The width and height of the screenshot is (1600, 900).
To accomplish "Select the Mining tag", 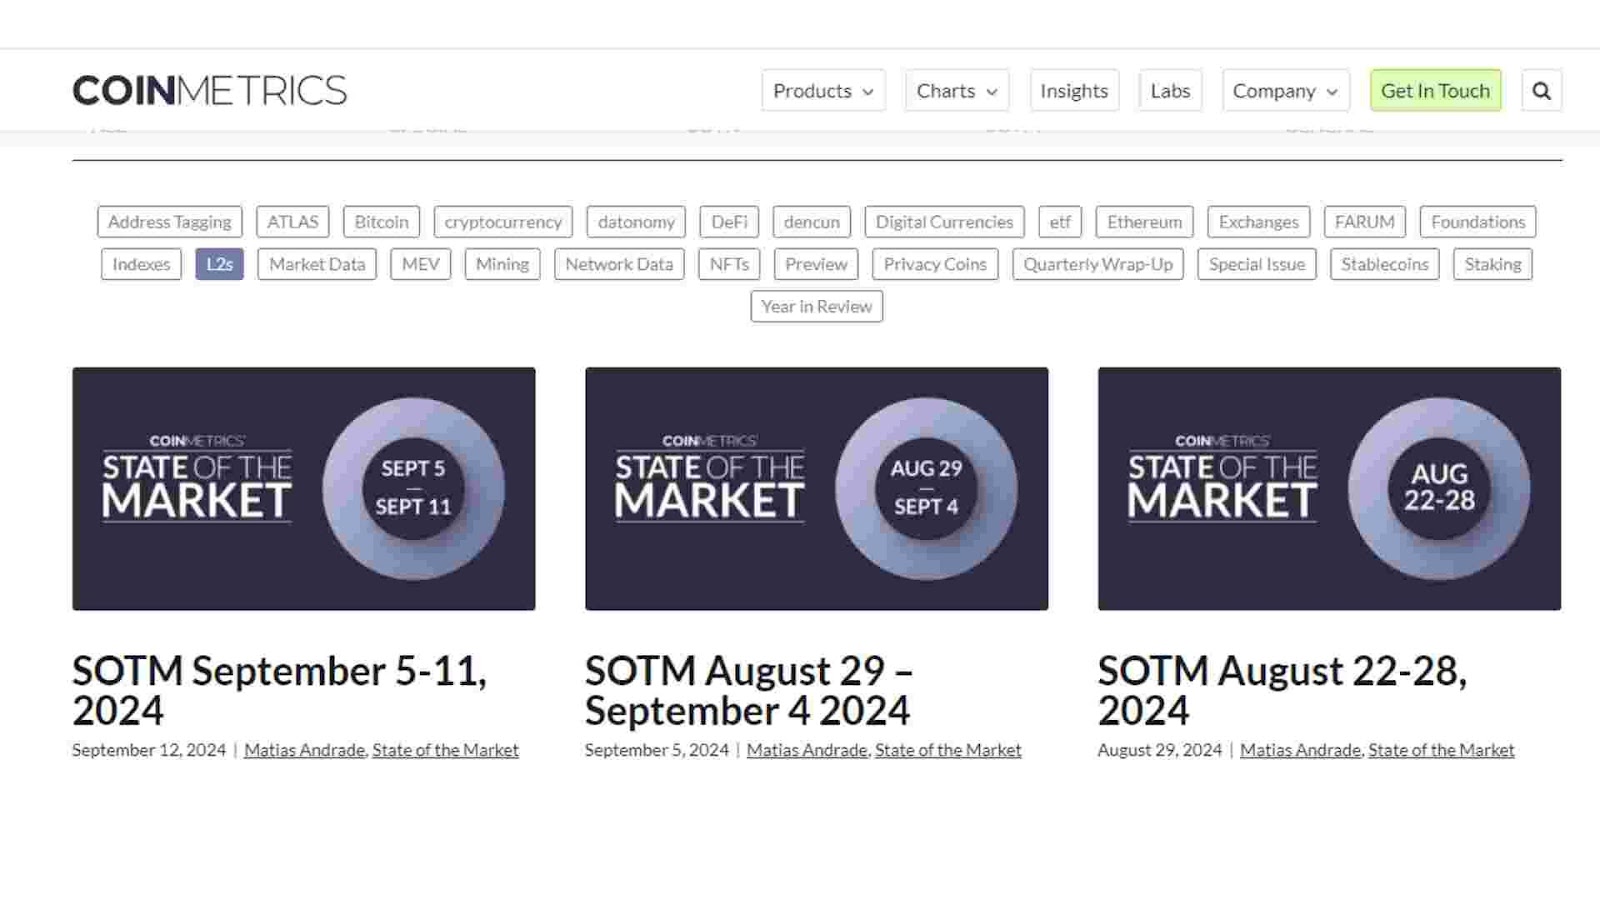I will (x=502, y=264).
